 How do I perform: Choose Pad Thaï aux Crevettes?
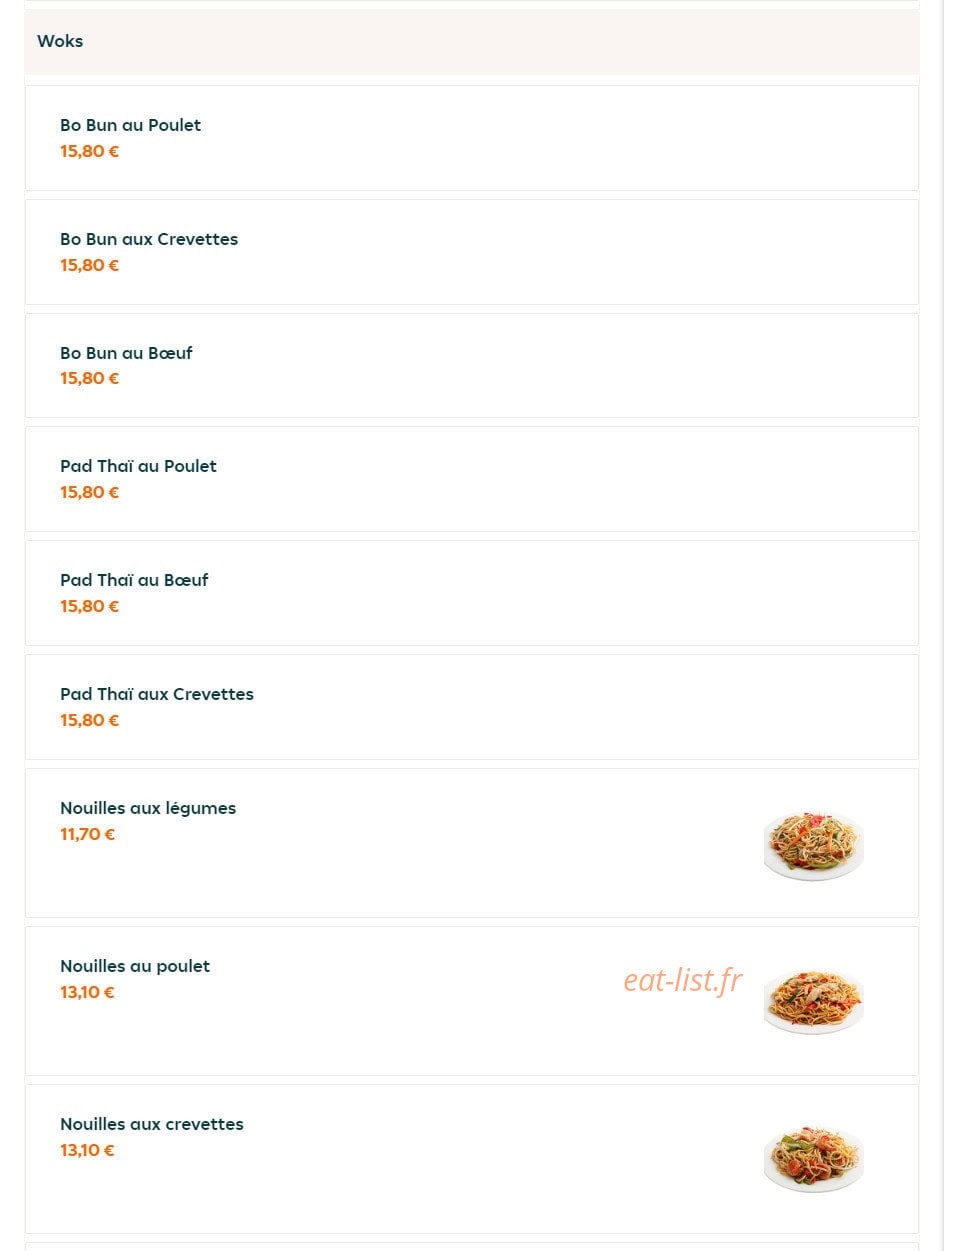[x=472, y=707]
